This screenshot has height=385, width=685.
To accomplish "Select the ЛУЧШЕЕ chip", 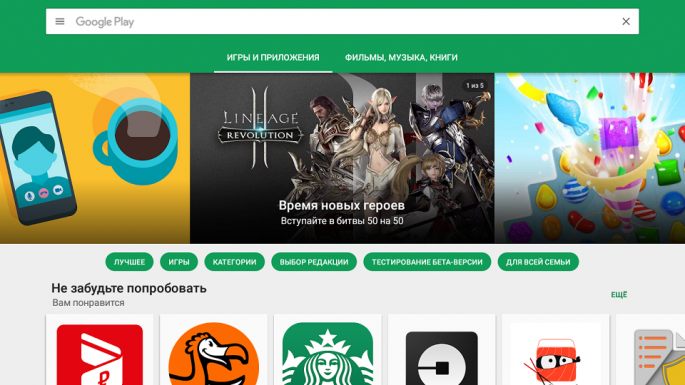I will (x=129, y=262).
